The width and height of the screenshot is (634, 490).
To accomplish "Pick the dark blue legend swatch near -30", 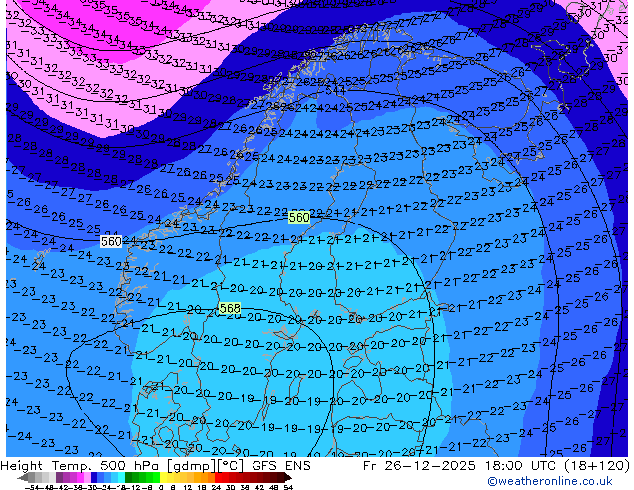I will [x=94, y=477].
